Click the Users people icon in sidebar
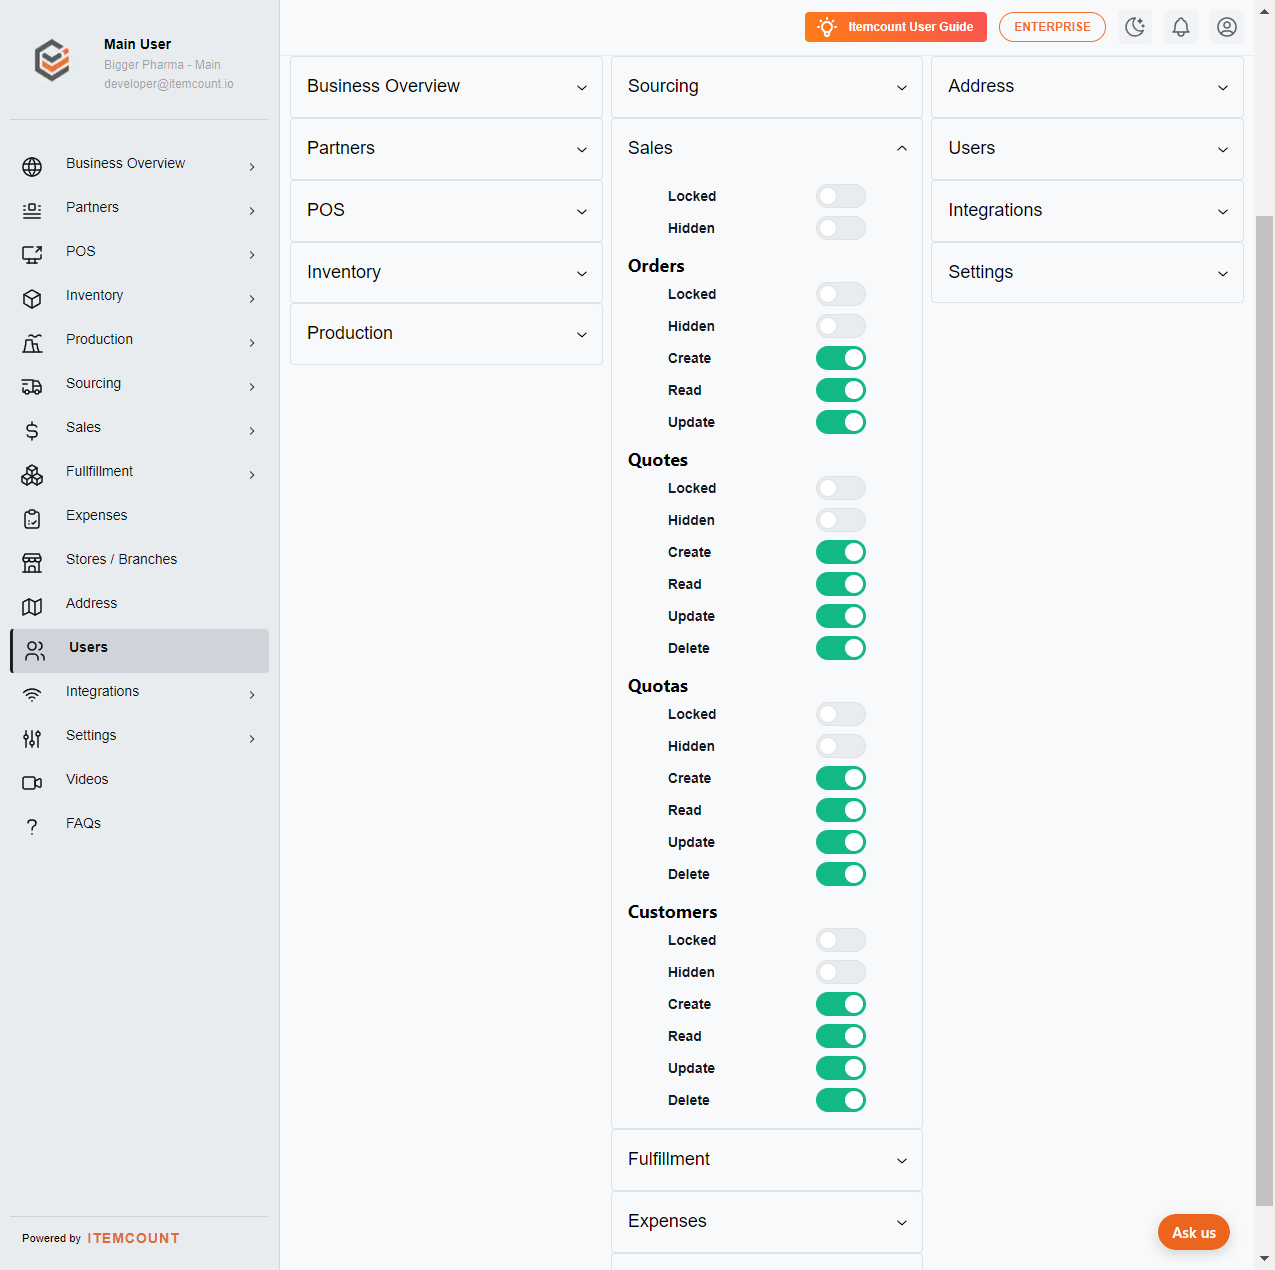 (x=35, y=651)
